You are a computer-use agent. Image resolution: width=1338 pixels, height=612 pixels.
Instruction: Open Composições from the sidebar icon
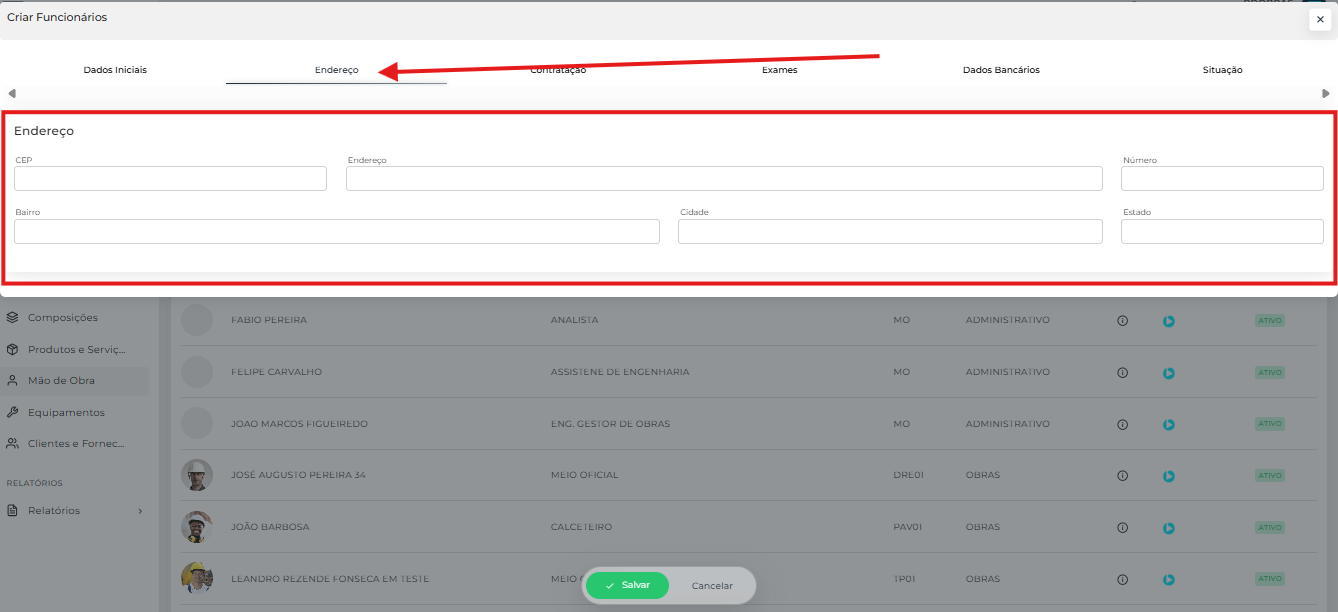coord(12,318)
